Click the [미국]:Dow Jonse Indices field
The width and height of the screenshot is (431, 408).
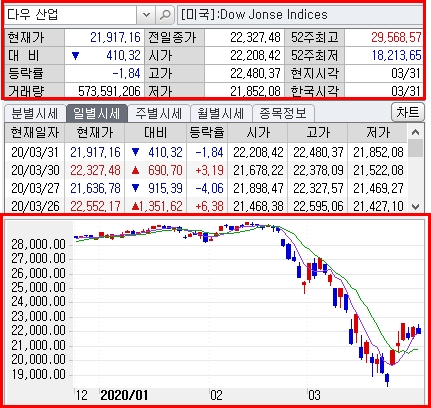click(300, 15)
